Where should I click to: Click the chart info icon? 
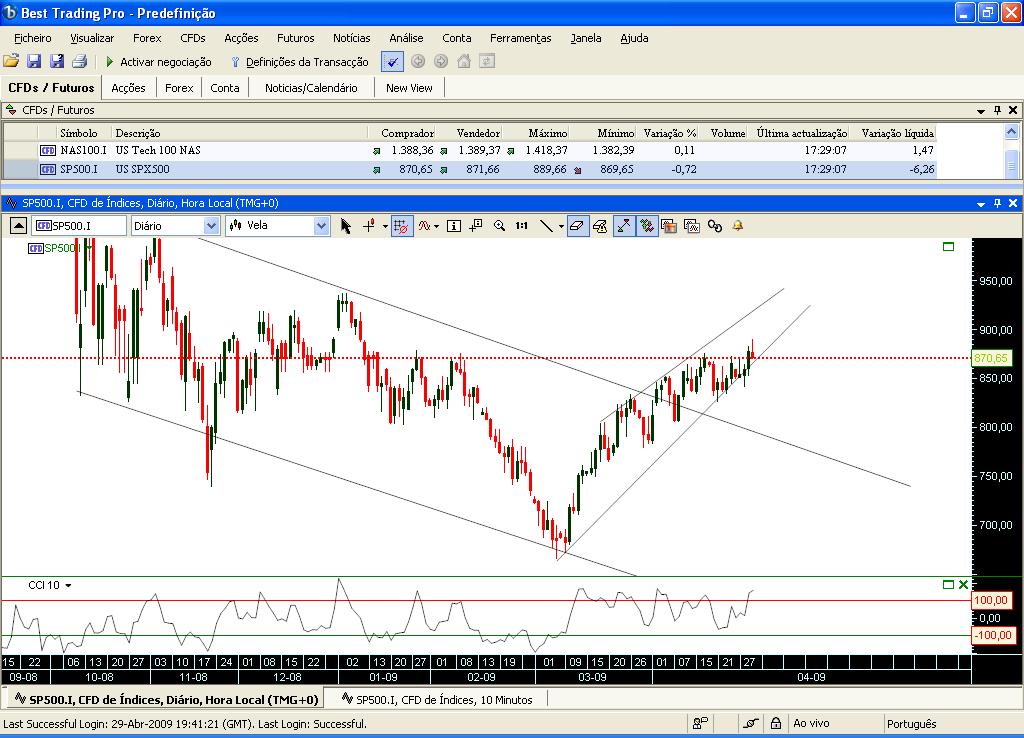click(x=454, y=226)
